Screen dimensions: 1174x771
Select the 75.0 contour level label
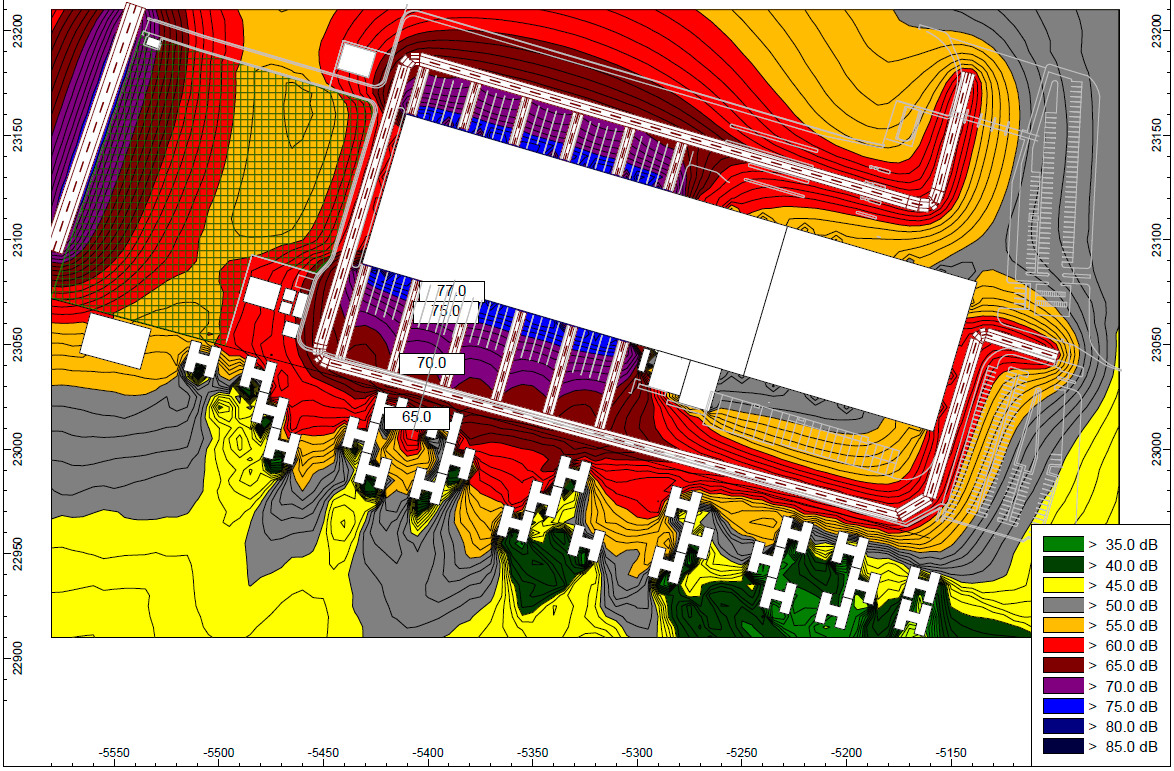445,311
